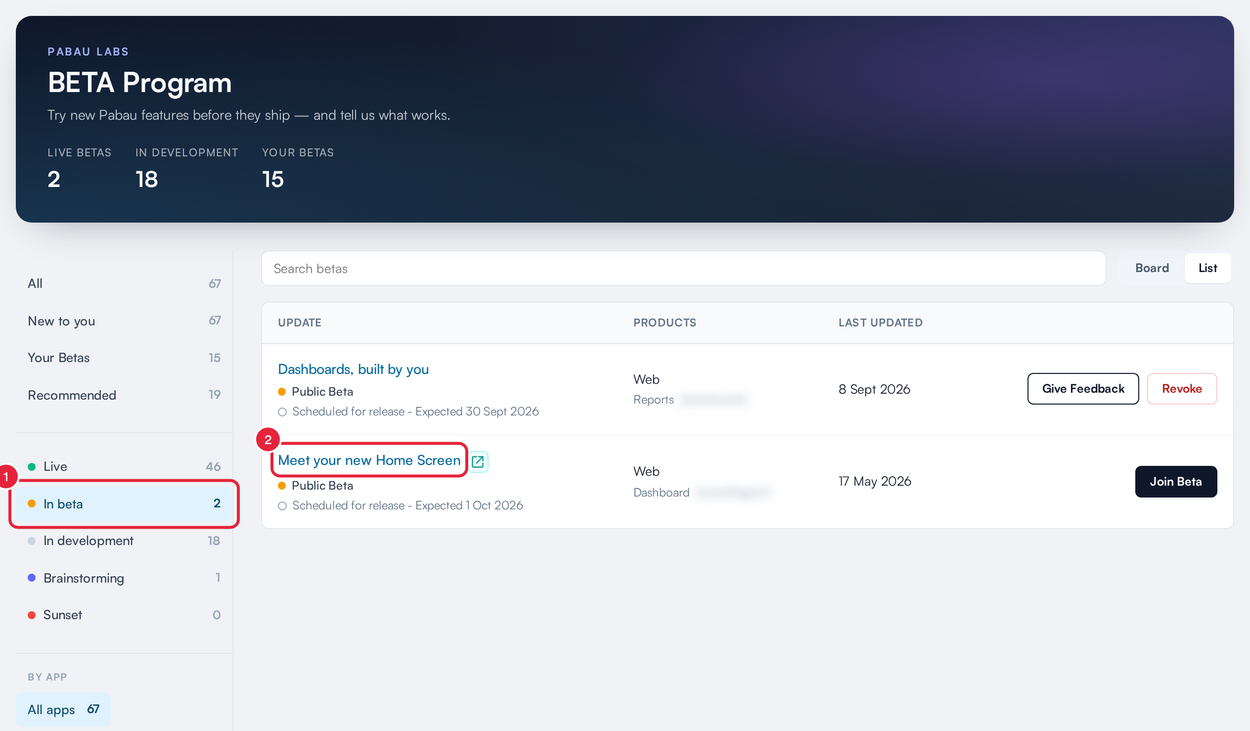Revoke the Dashboards beta
The width and height of the screenshot is (1250, 731).
click(1182, 389)
